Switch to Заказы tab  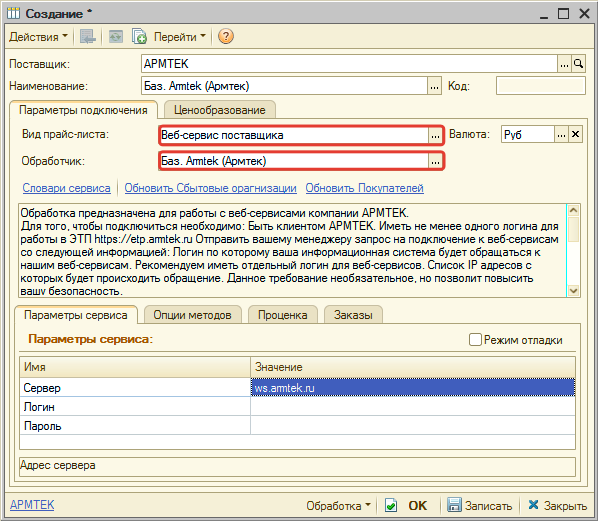coord(353,315)
